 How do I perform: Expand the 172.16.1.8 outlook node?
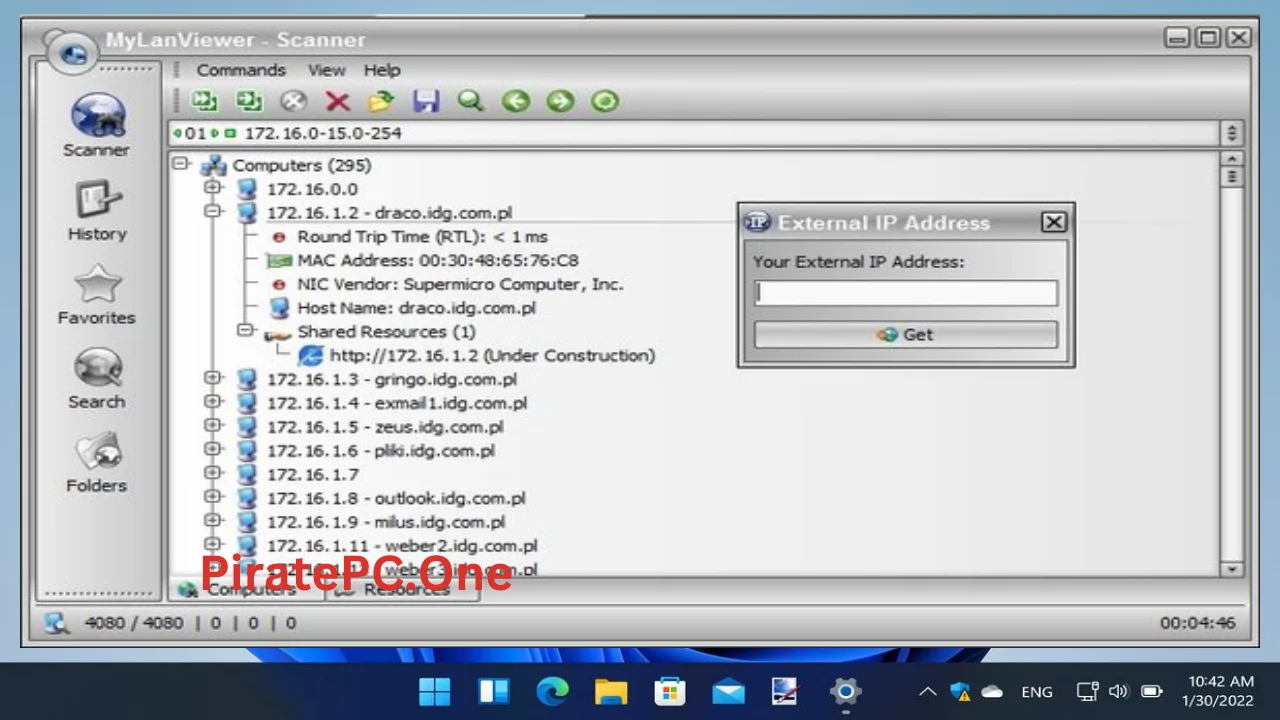coord(212,496)
